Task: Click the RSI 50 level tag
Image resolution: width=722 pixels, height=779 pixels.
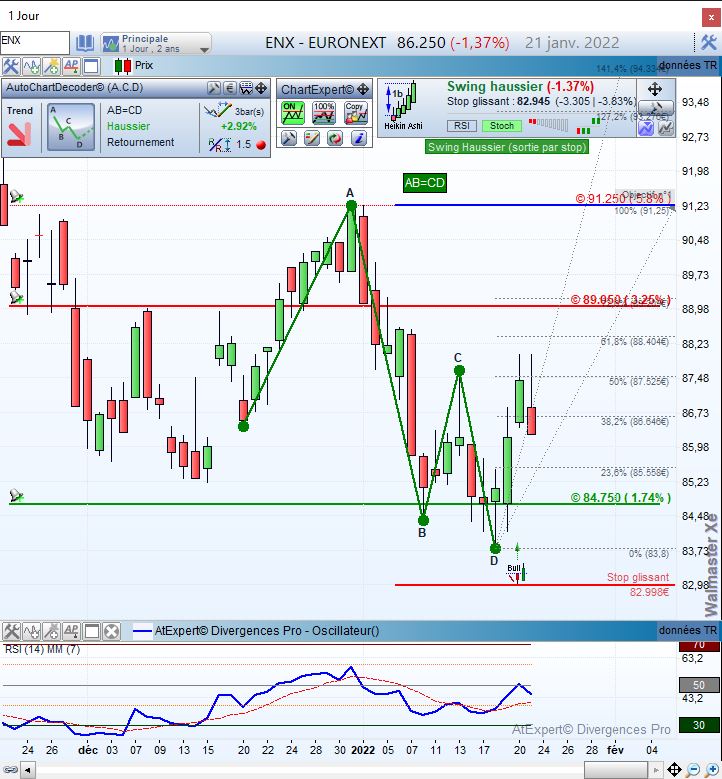Action: point(699,685)
